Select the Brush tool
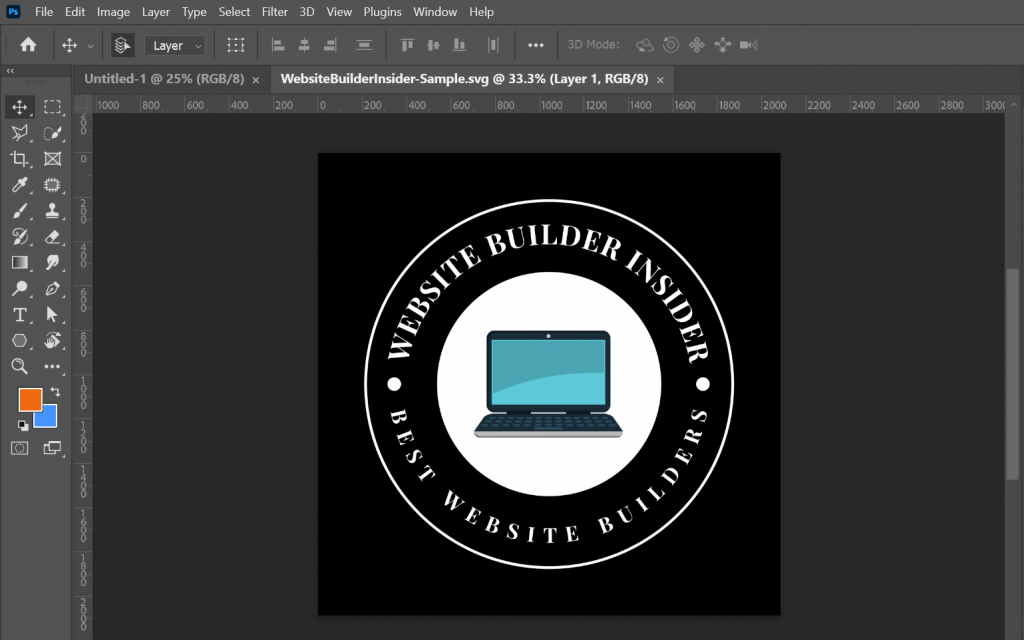The image size is (1024, 640). [x=20, y=211]
